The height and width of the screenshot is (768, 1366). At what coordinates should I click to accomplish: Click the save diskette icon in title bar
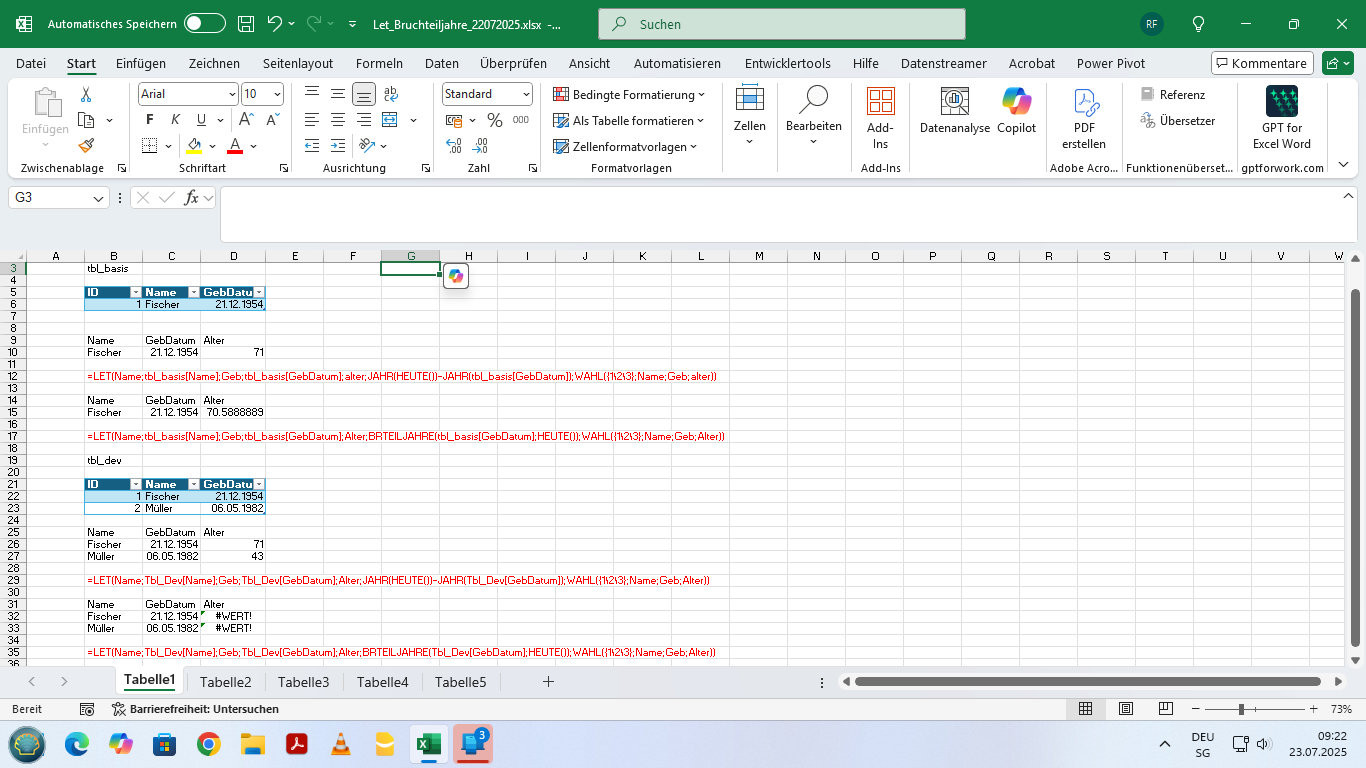246,23
